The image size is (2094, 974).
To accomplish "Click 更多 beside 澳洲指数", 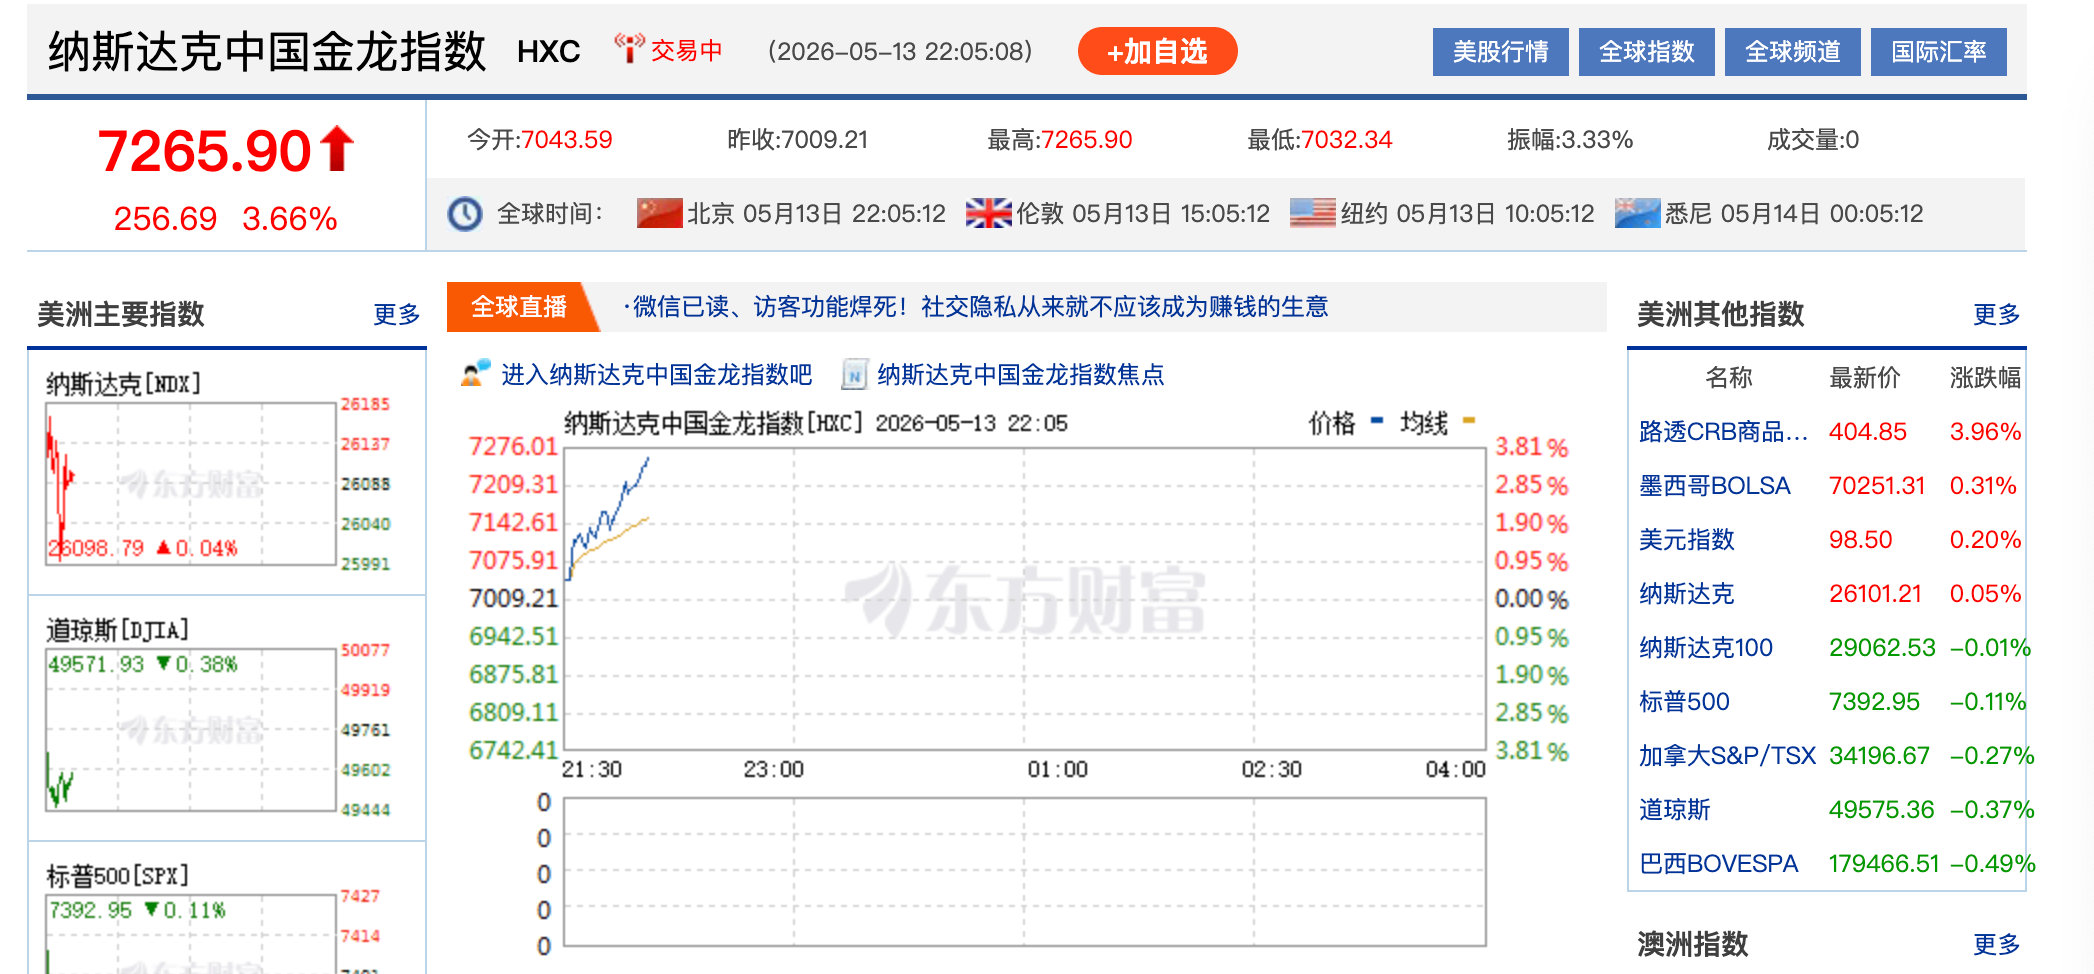I will tap(1996, 944).
